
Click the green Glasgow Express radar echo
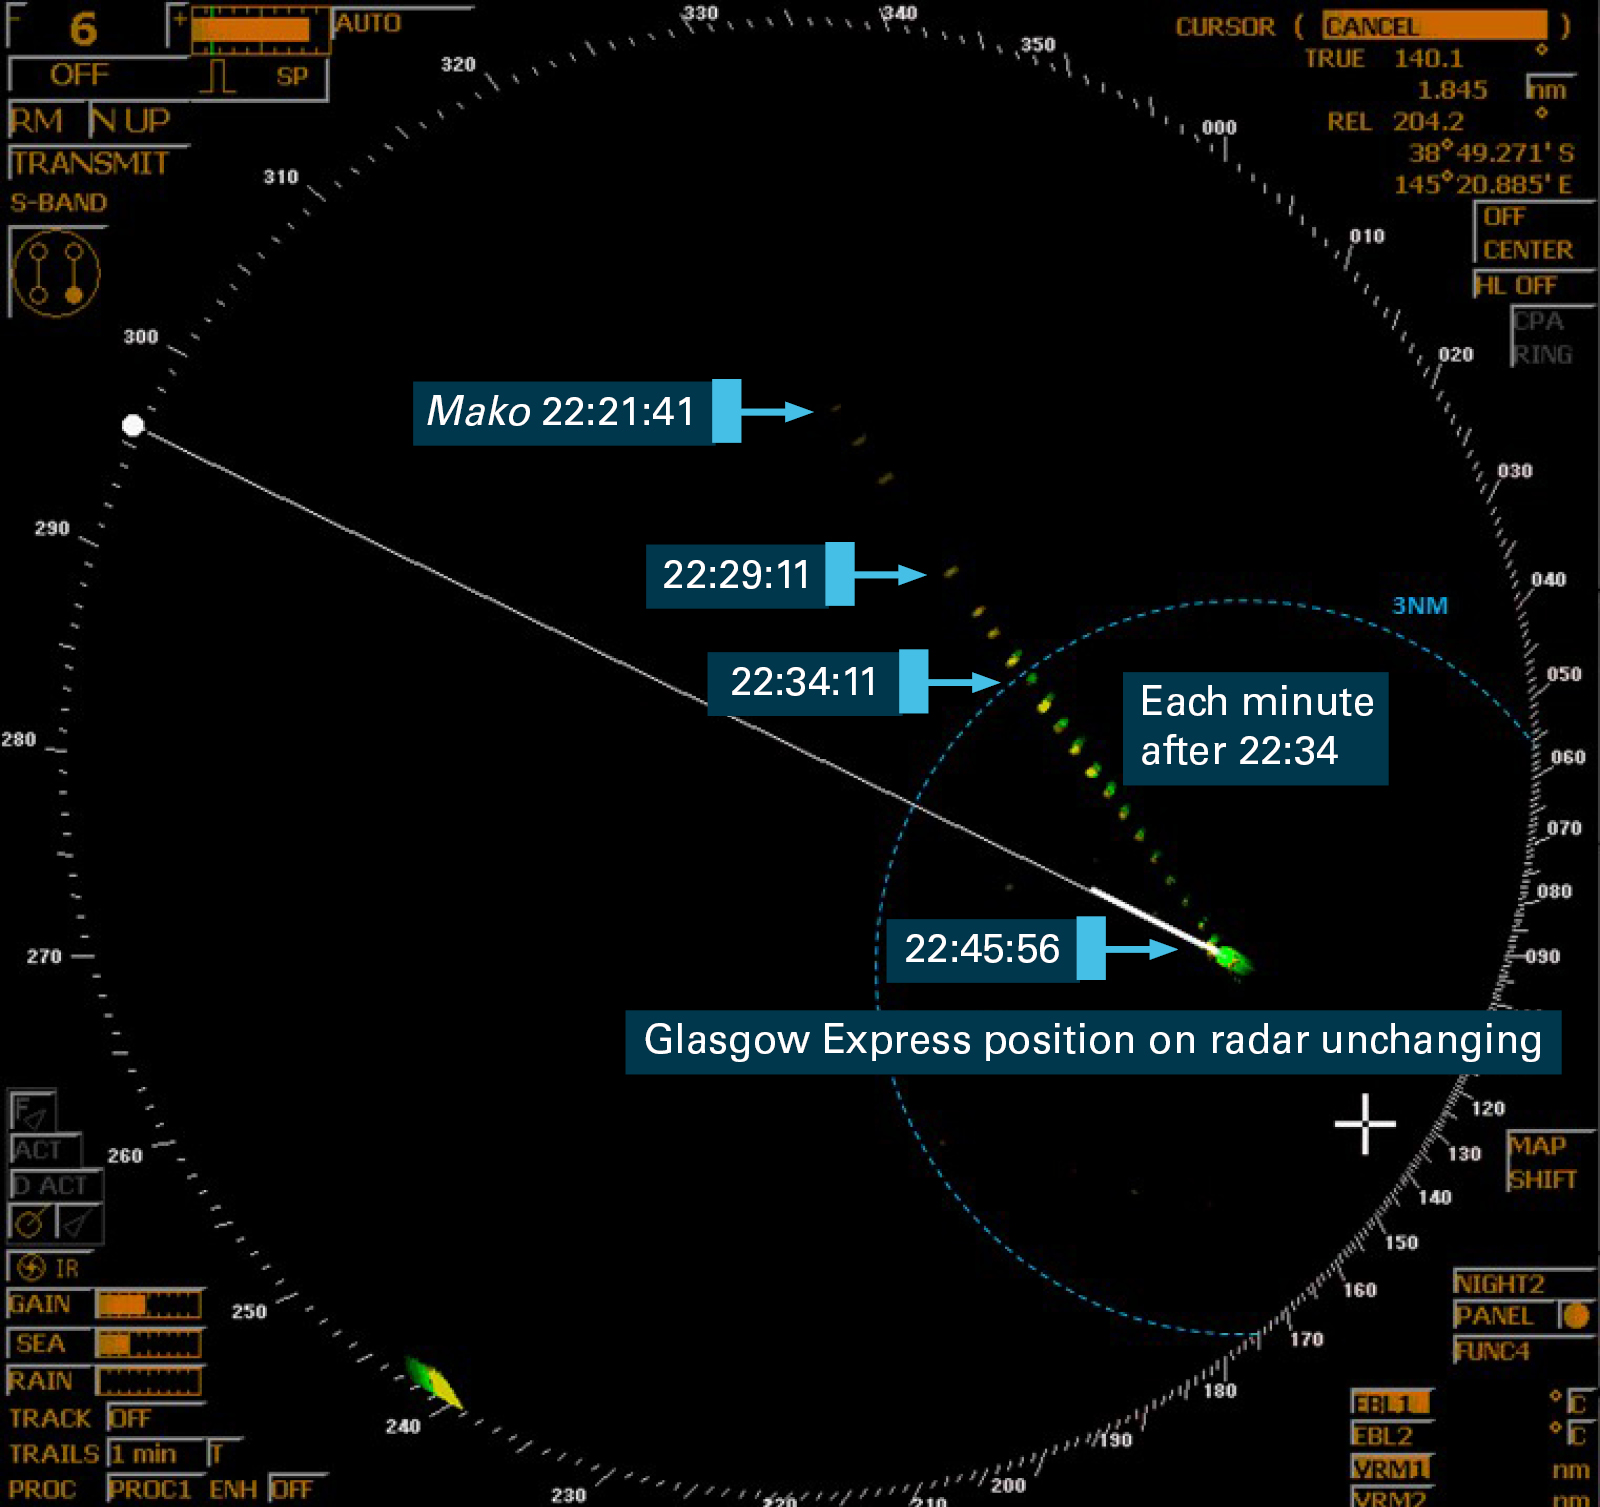tap(1230, 958)
